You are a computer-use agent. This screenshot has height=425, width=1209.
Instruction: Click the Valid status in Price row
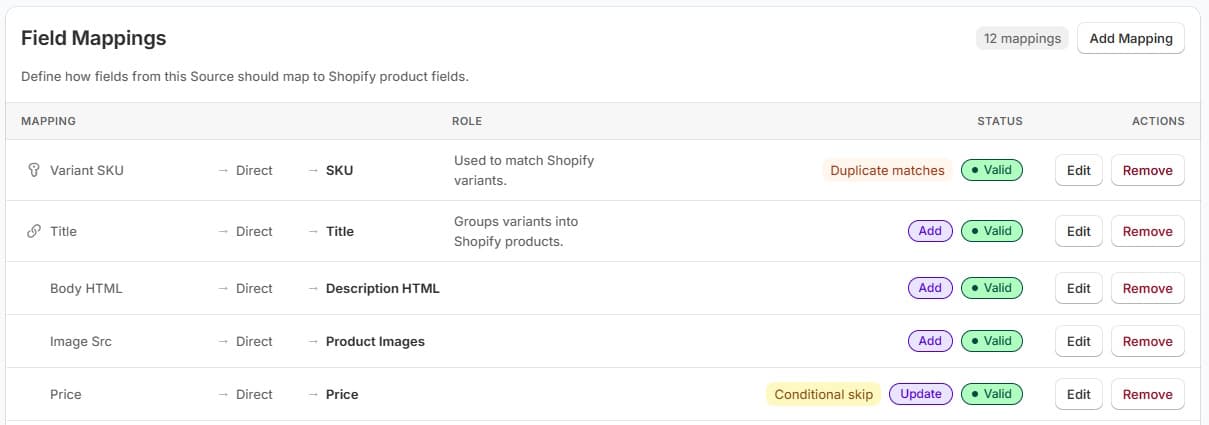[x=992, y=394]
